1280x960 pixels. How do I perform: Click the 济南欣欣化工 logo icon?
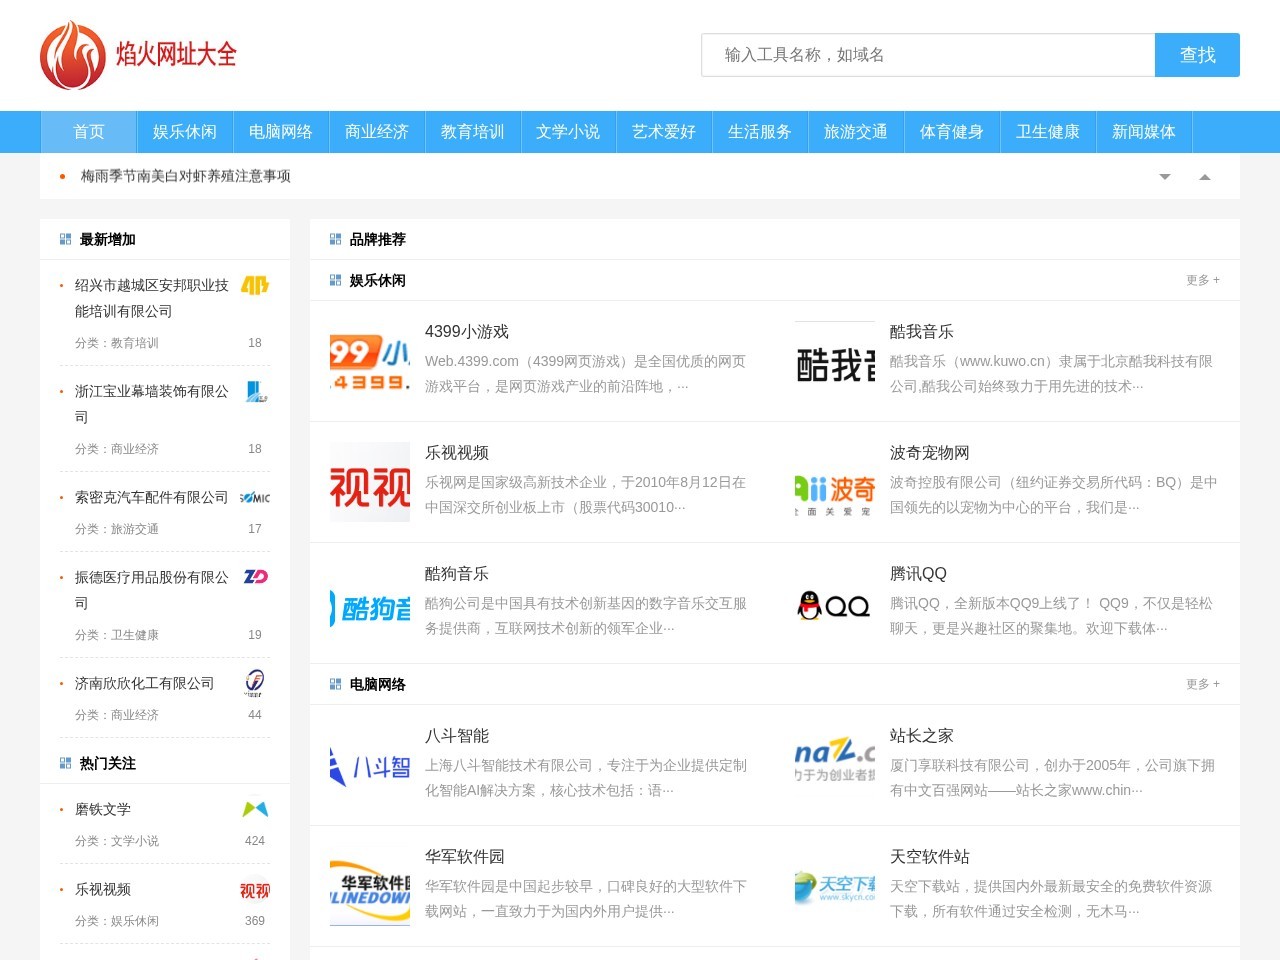click(255, 683)
